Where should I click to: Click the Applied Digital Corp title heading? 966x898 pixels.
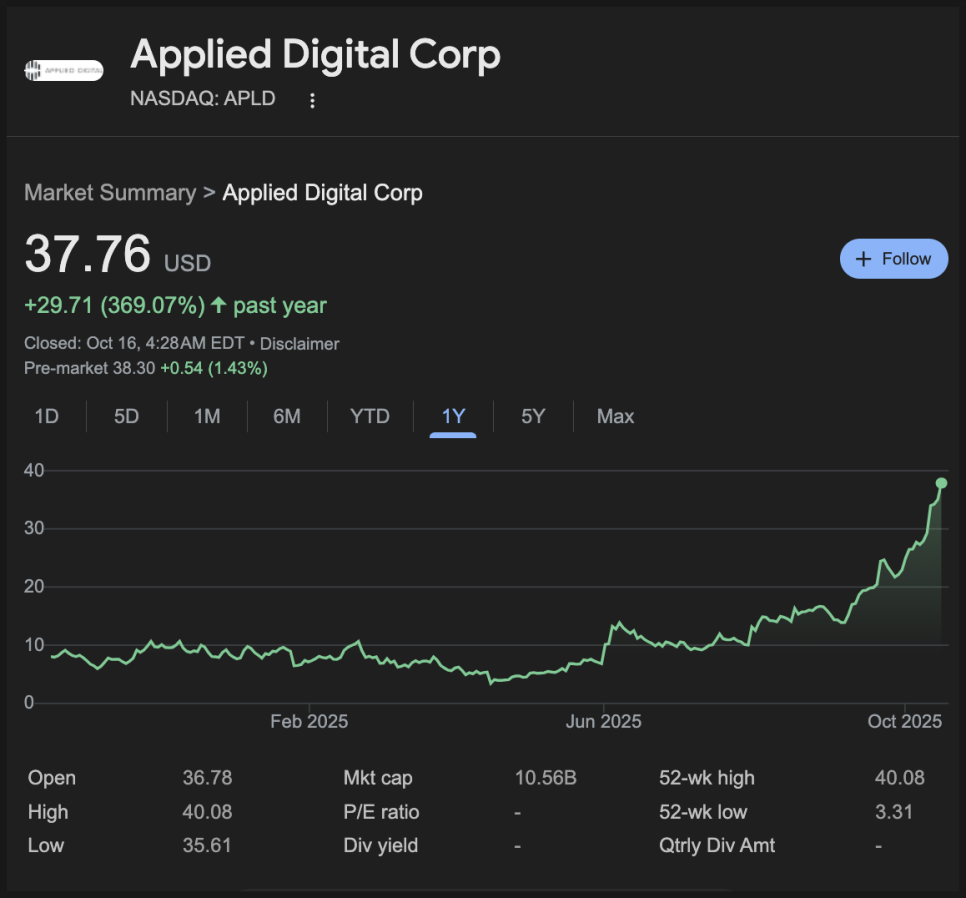315,55
